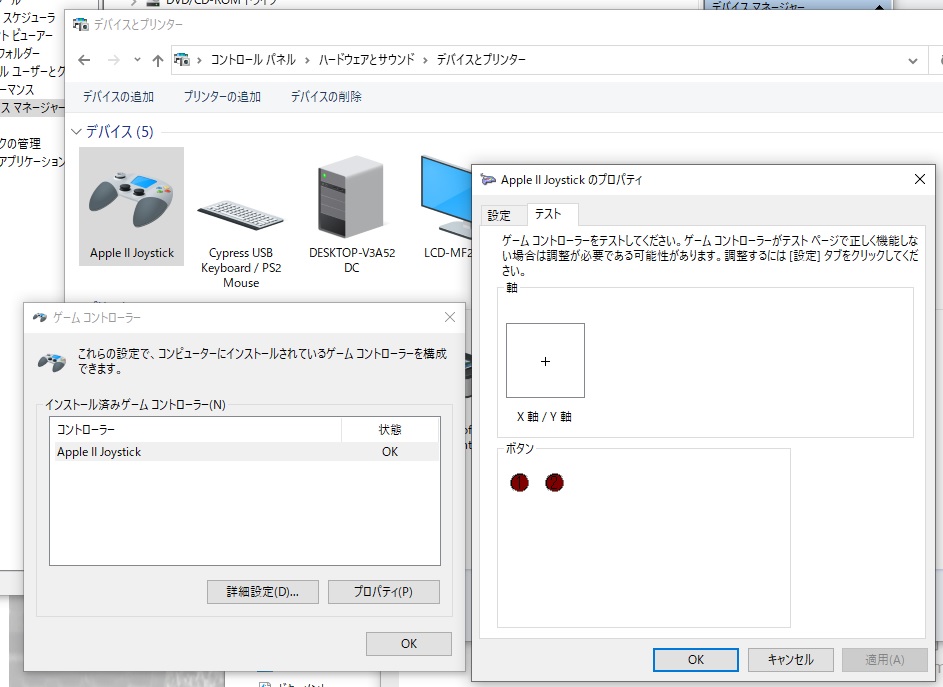Go forward in Devices and Printers window
Viewport: 943px width, 687px height.
pyautogui.click(x=113, y=60)
